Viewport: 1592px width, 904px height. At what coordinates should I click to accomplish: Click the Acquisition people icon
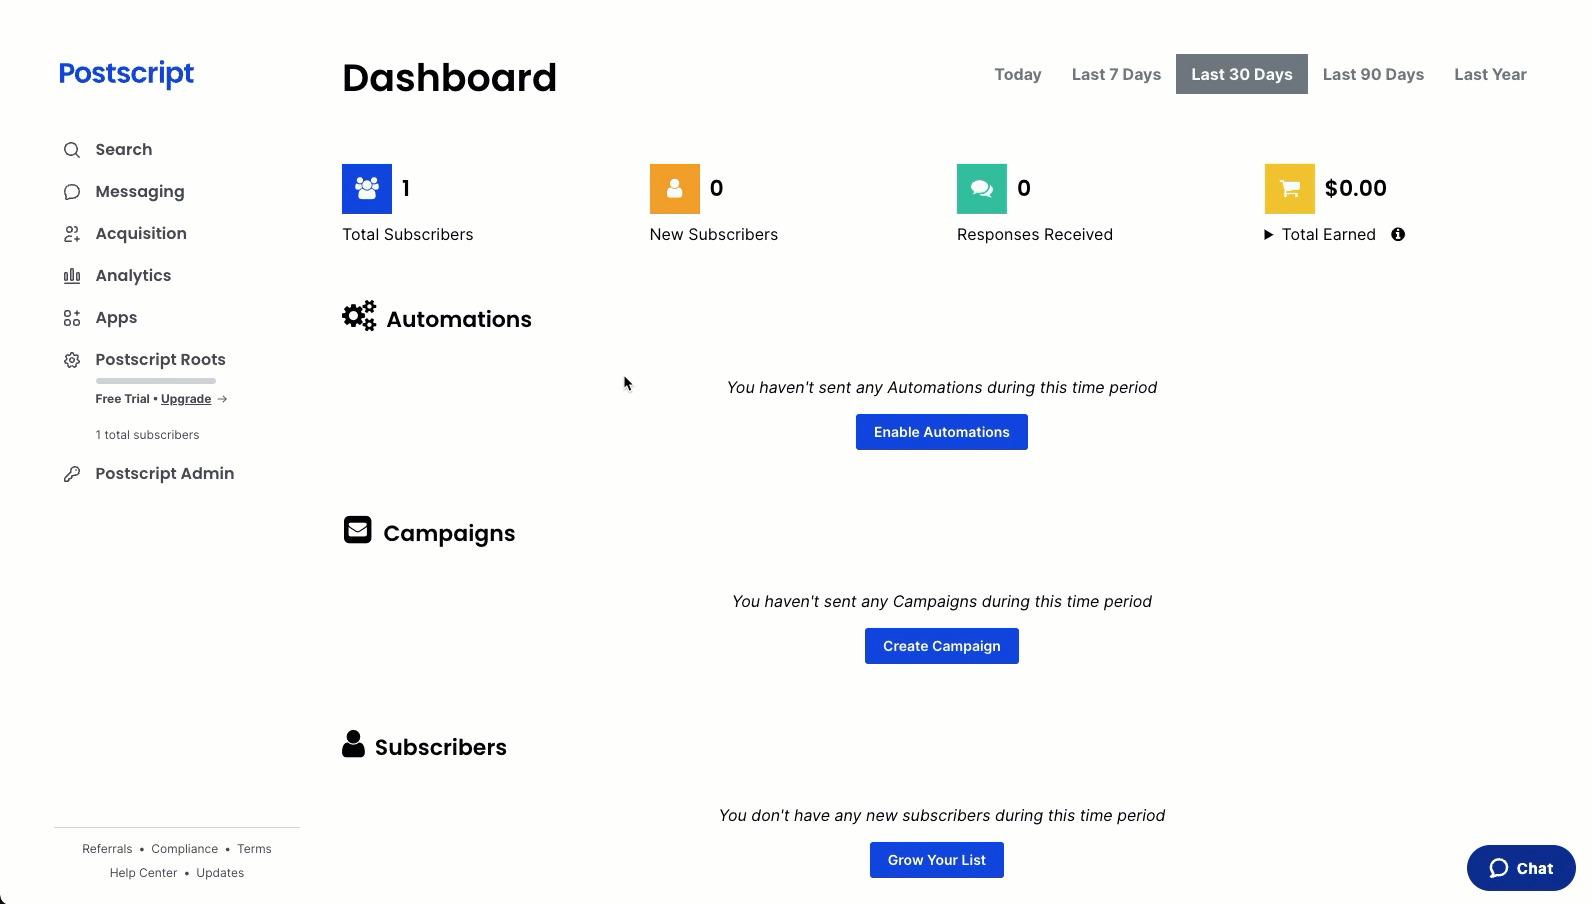72,234
